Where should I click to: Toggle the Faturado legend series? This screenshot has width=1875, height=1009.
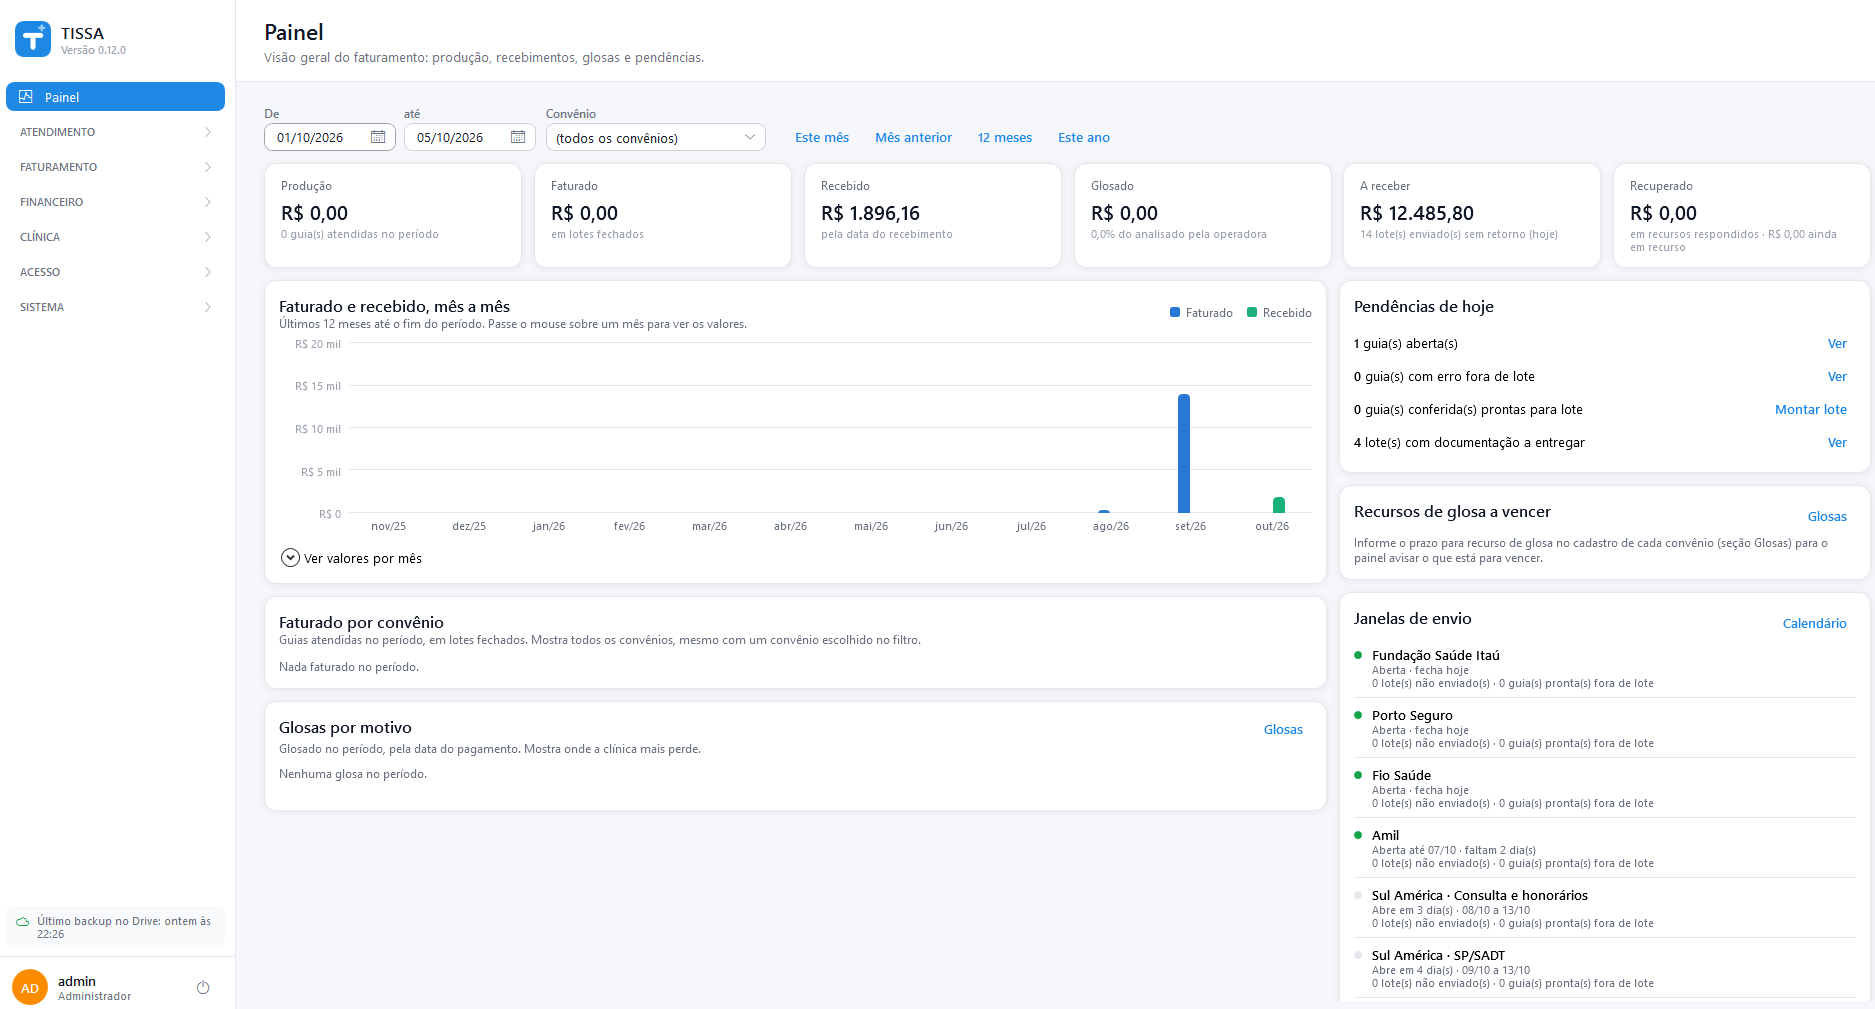1201,313
